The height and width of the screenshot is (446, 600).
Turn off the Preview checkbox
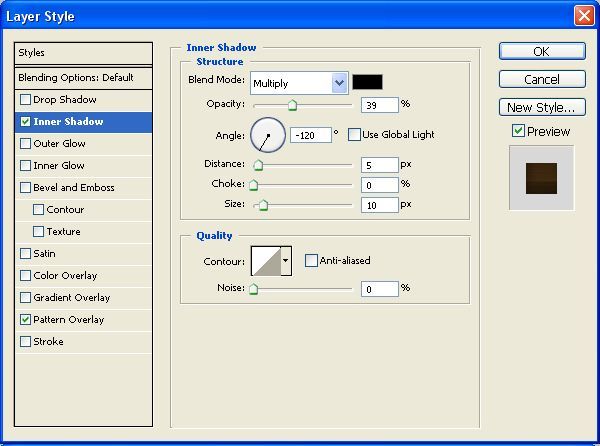click(x=518, y=131)
